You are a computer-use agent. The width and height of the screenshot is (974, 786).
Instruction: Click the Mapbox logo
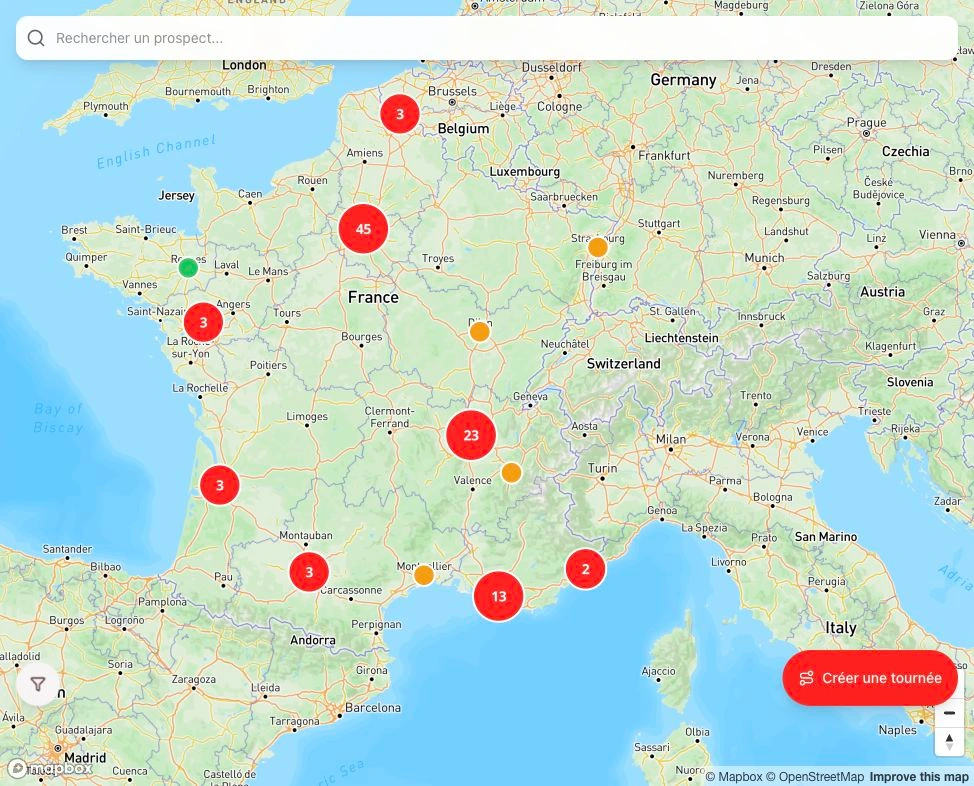50,769
